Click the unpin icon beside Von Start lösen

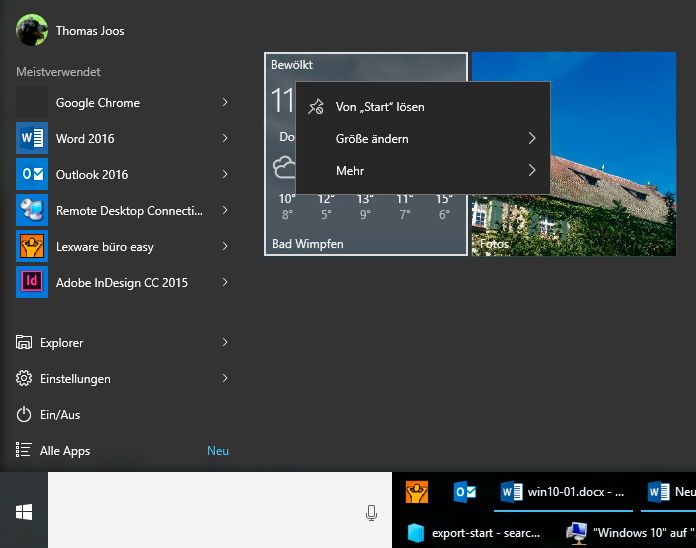pos(316,106)
